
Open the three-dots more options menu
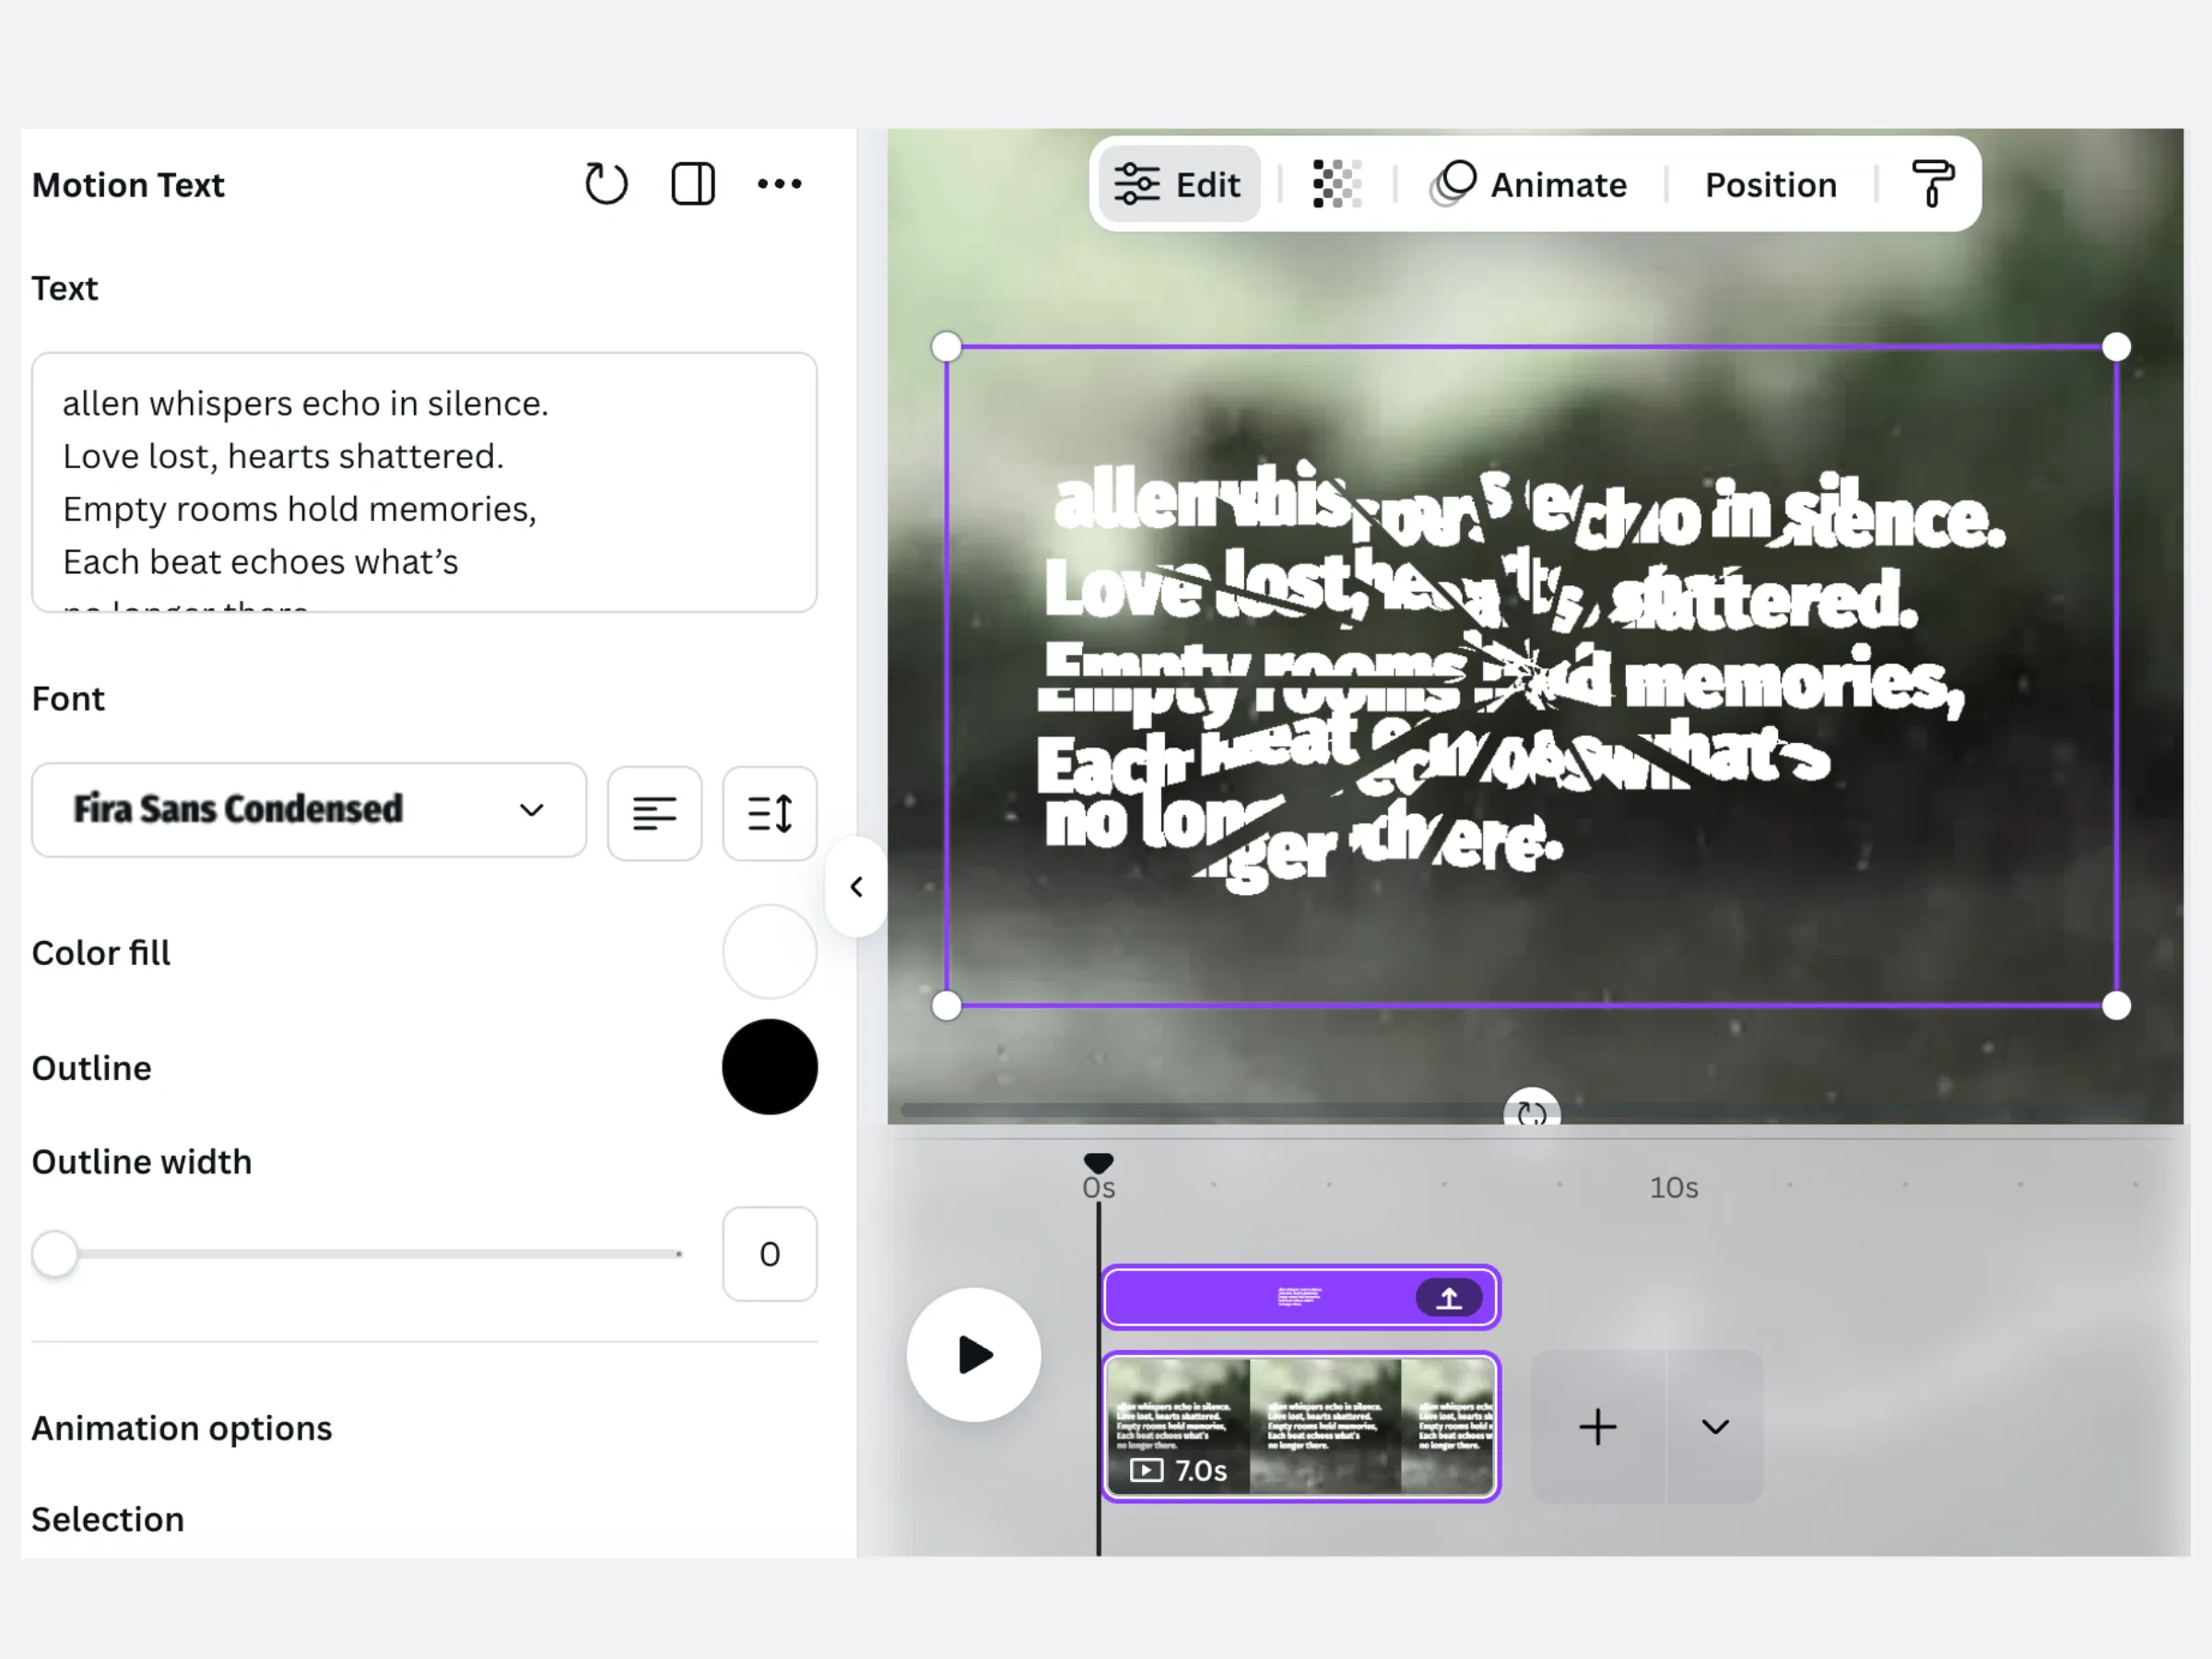[779, 184]
